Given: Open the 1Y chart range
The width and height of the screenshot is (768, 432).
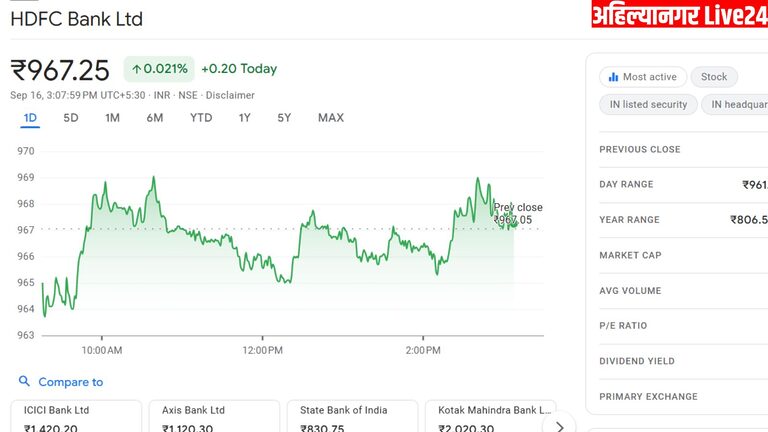Looking at the screenshot, I should 244,118.
